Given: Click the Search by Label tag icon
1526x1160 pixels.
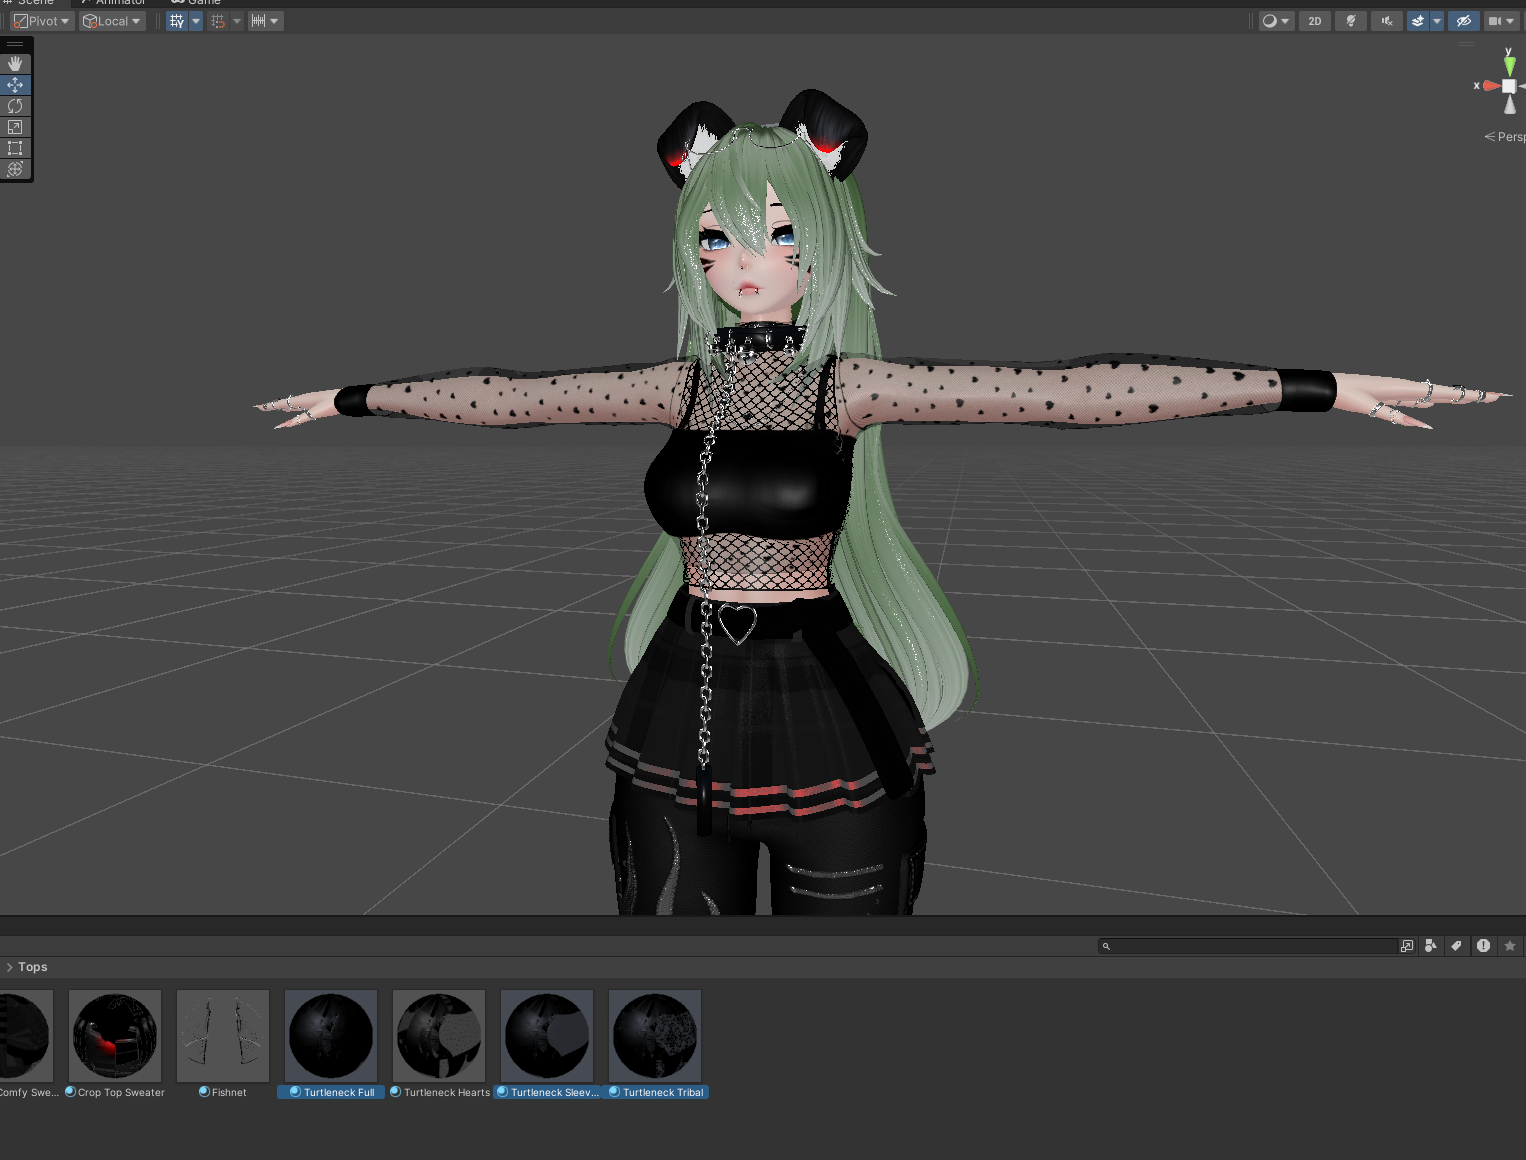Looking at the screenshot, I should coord(1457,946).
